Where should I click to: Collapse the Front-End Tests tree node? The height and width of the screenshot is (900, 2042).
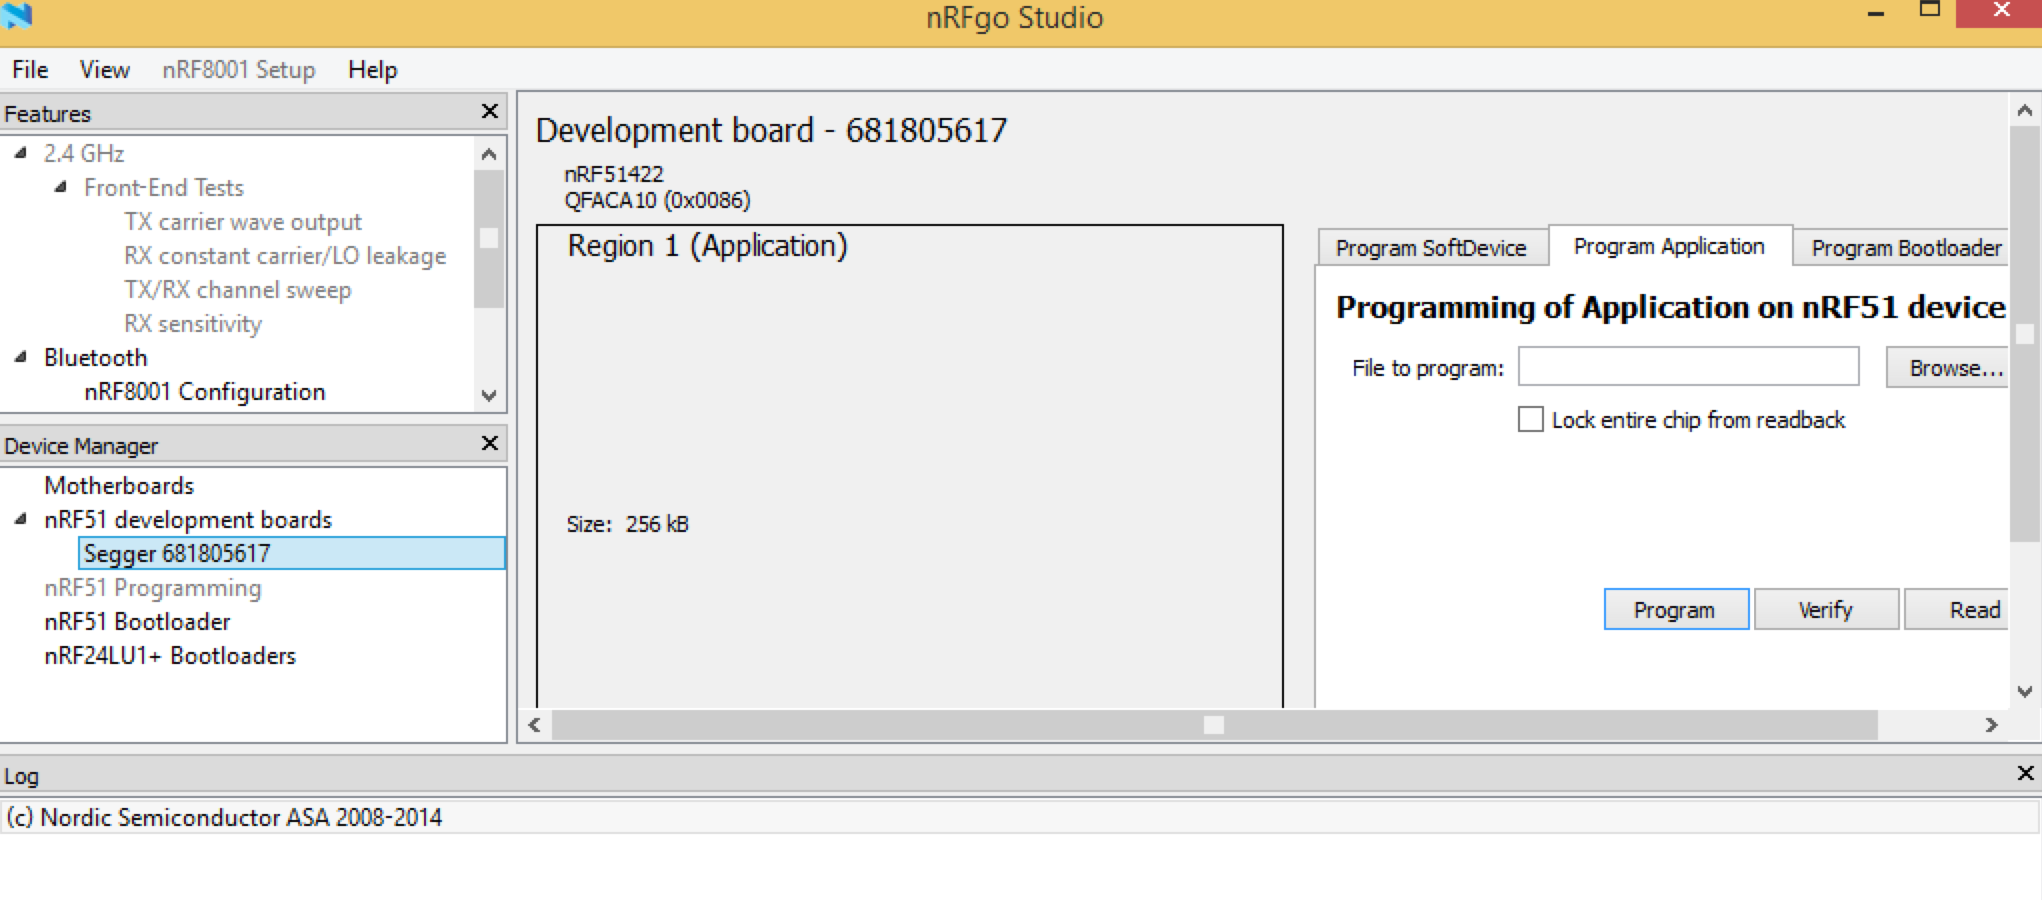61,187
